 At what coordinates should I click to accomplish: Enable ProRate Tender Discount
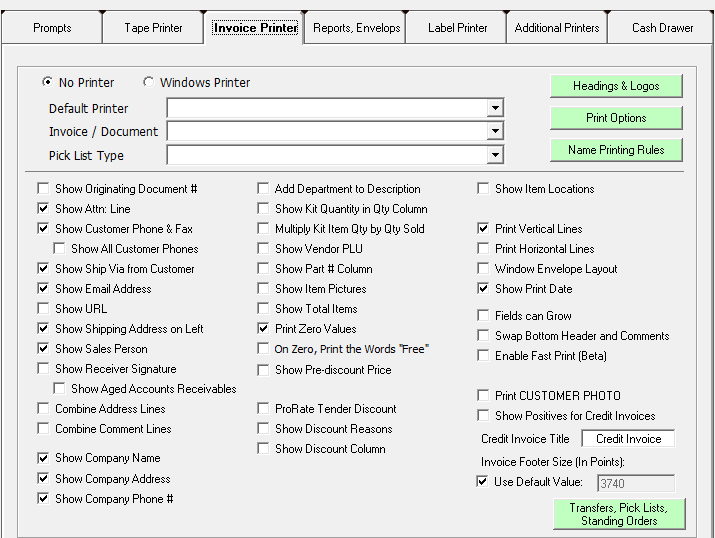pos(263,409)
